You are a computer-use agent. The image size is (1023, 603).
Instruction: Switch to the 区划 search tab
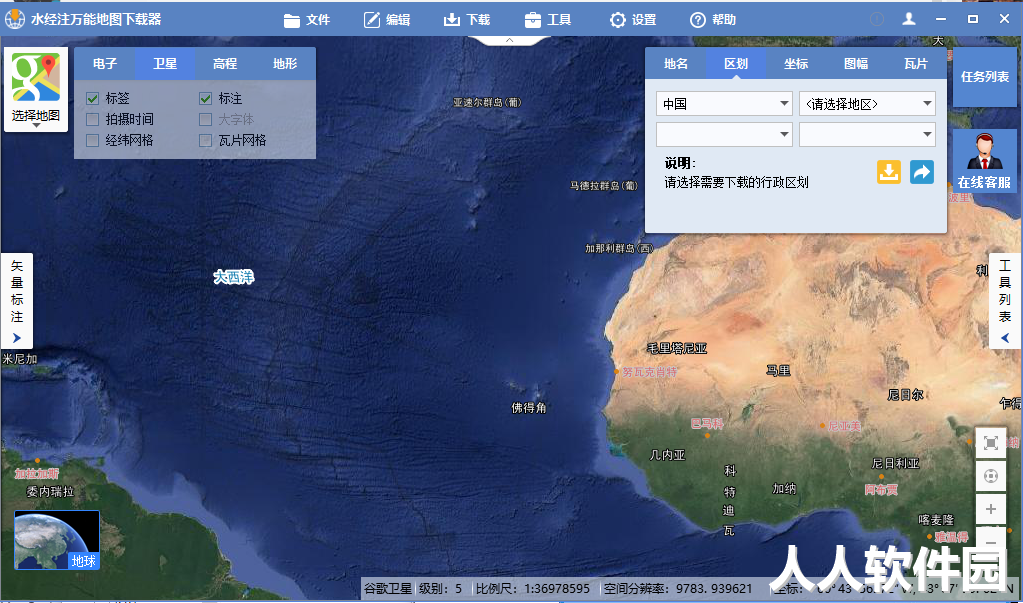[x=736, y=63]
